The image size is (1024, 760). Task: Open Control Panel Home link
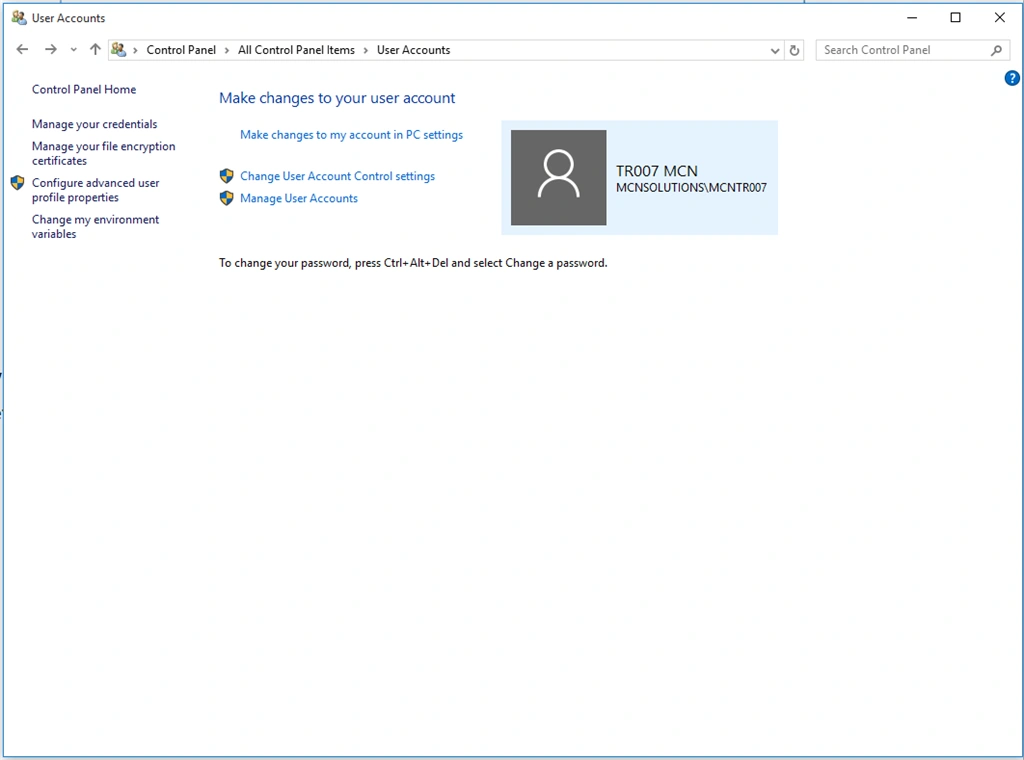tap(84, 89)
